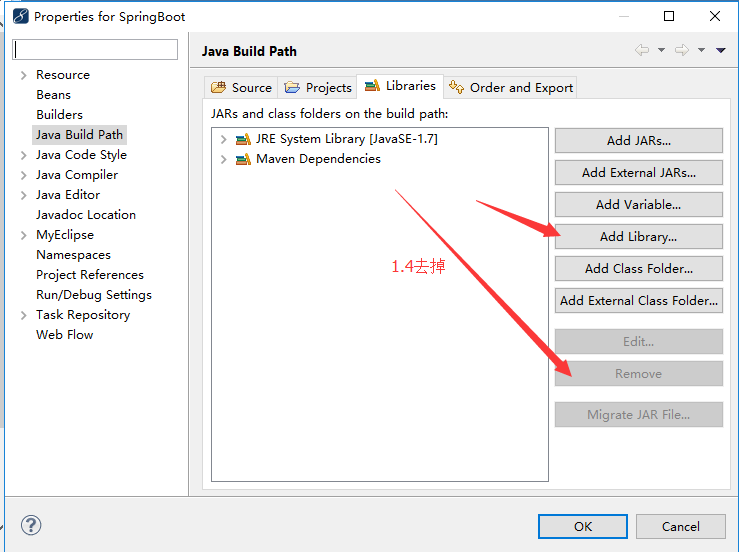The width and height of the screenshot is (739, 552).
Task: Expand the JRE System Library node
Action: pos(223,140)
